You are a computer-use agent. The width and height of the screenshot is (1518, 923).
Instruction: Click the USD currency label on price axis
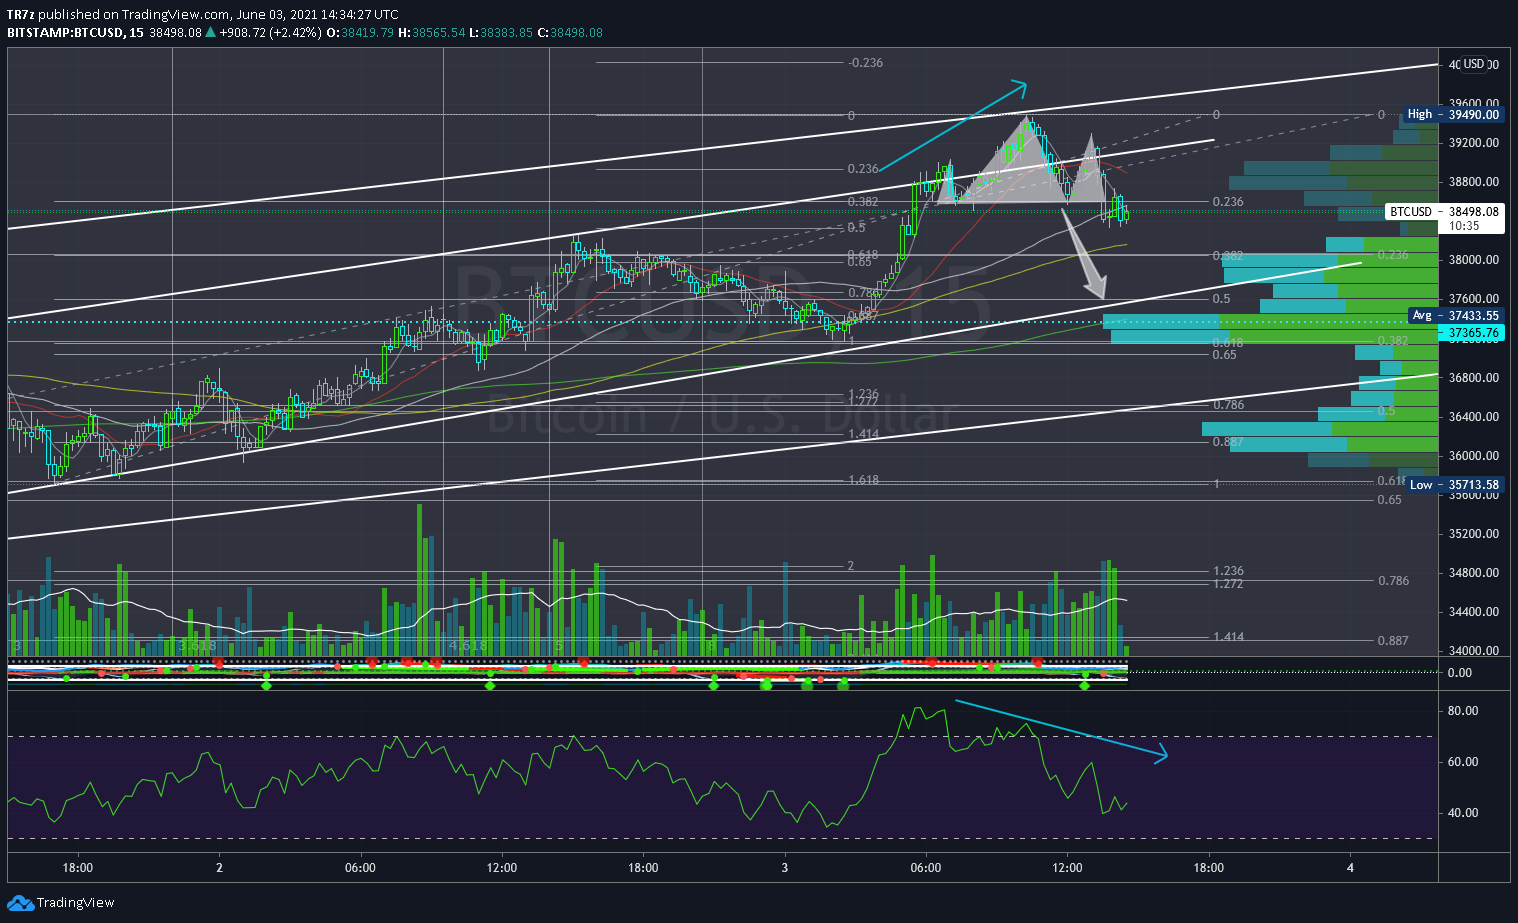[1473, 64]
